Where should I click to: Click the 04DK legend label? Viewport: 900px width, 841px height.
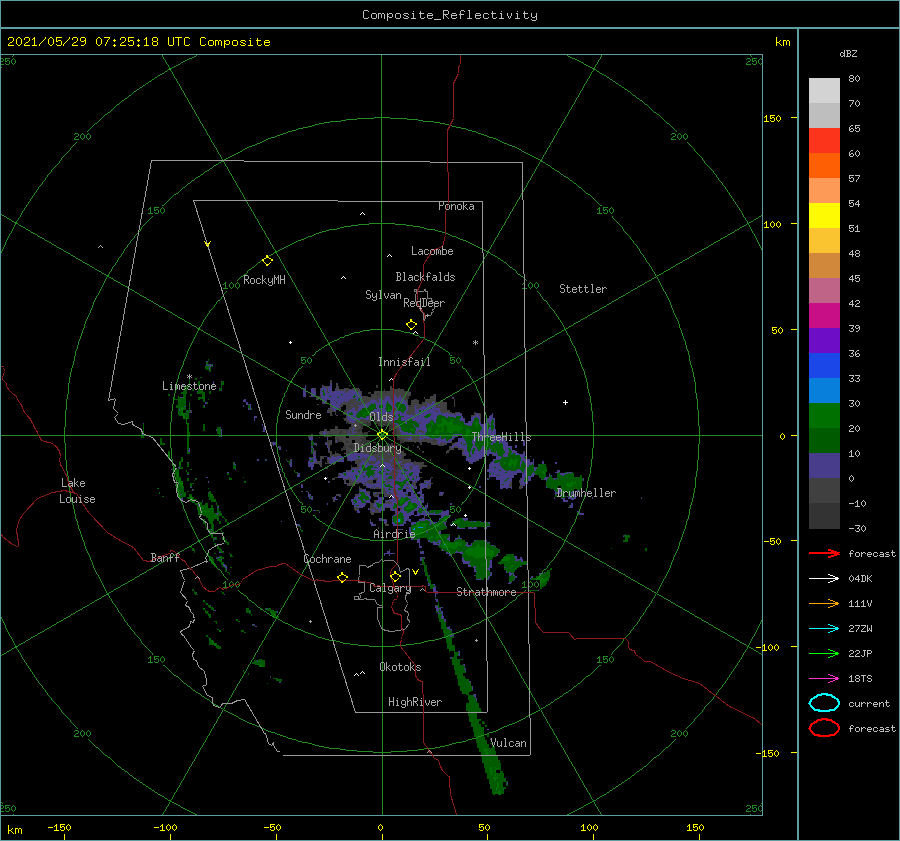coord(860,579)
